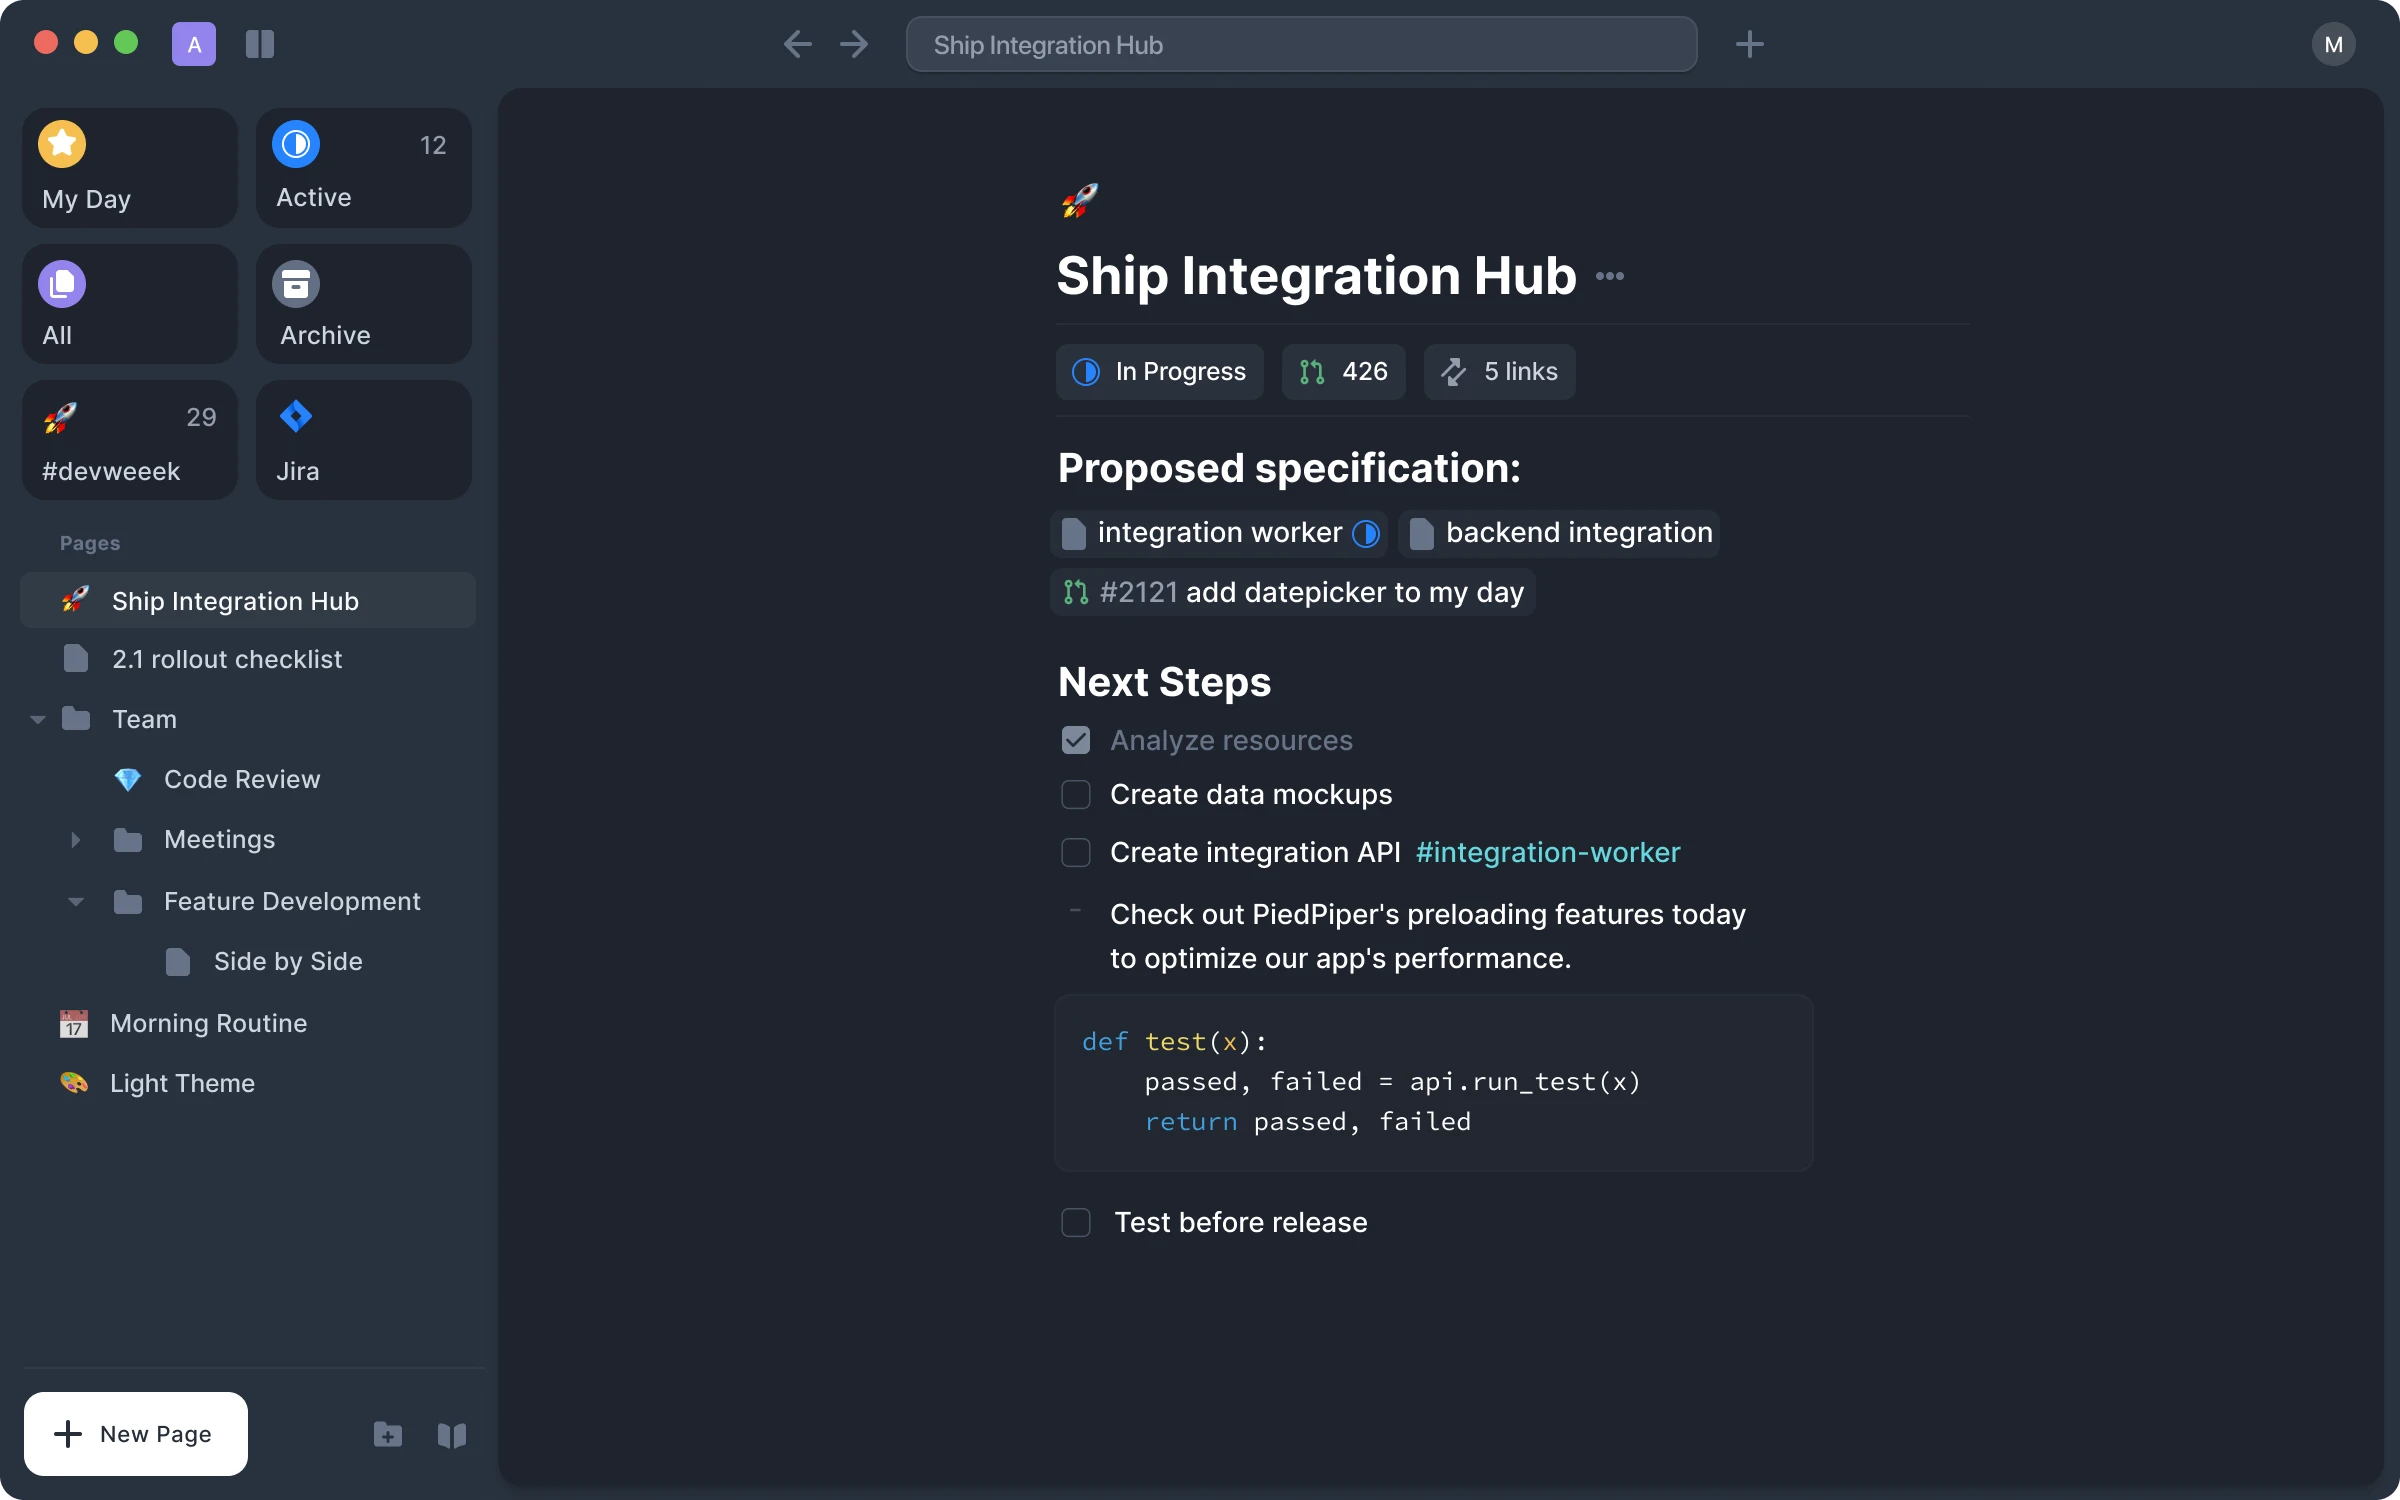Open the Active tile
The height and width of the screenshot is (1500, 2400).
point(363,168)
